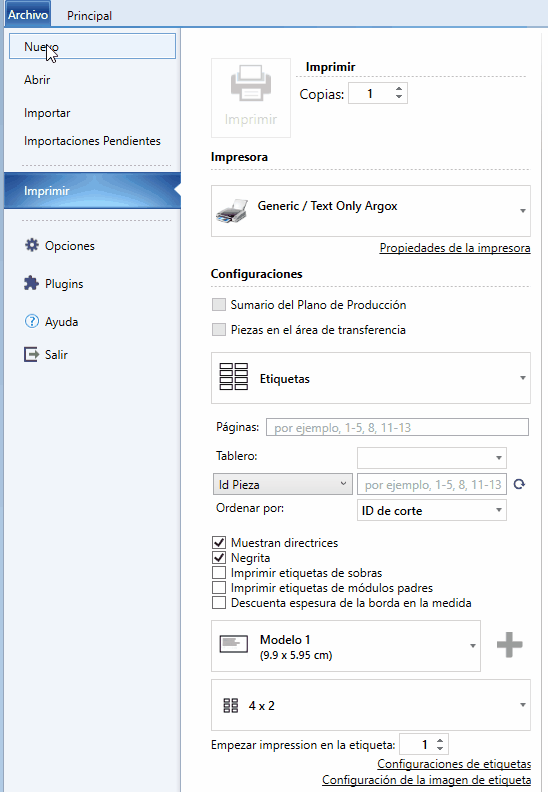
Task: Switch to the Principal tab
Action: pos(89,15)
